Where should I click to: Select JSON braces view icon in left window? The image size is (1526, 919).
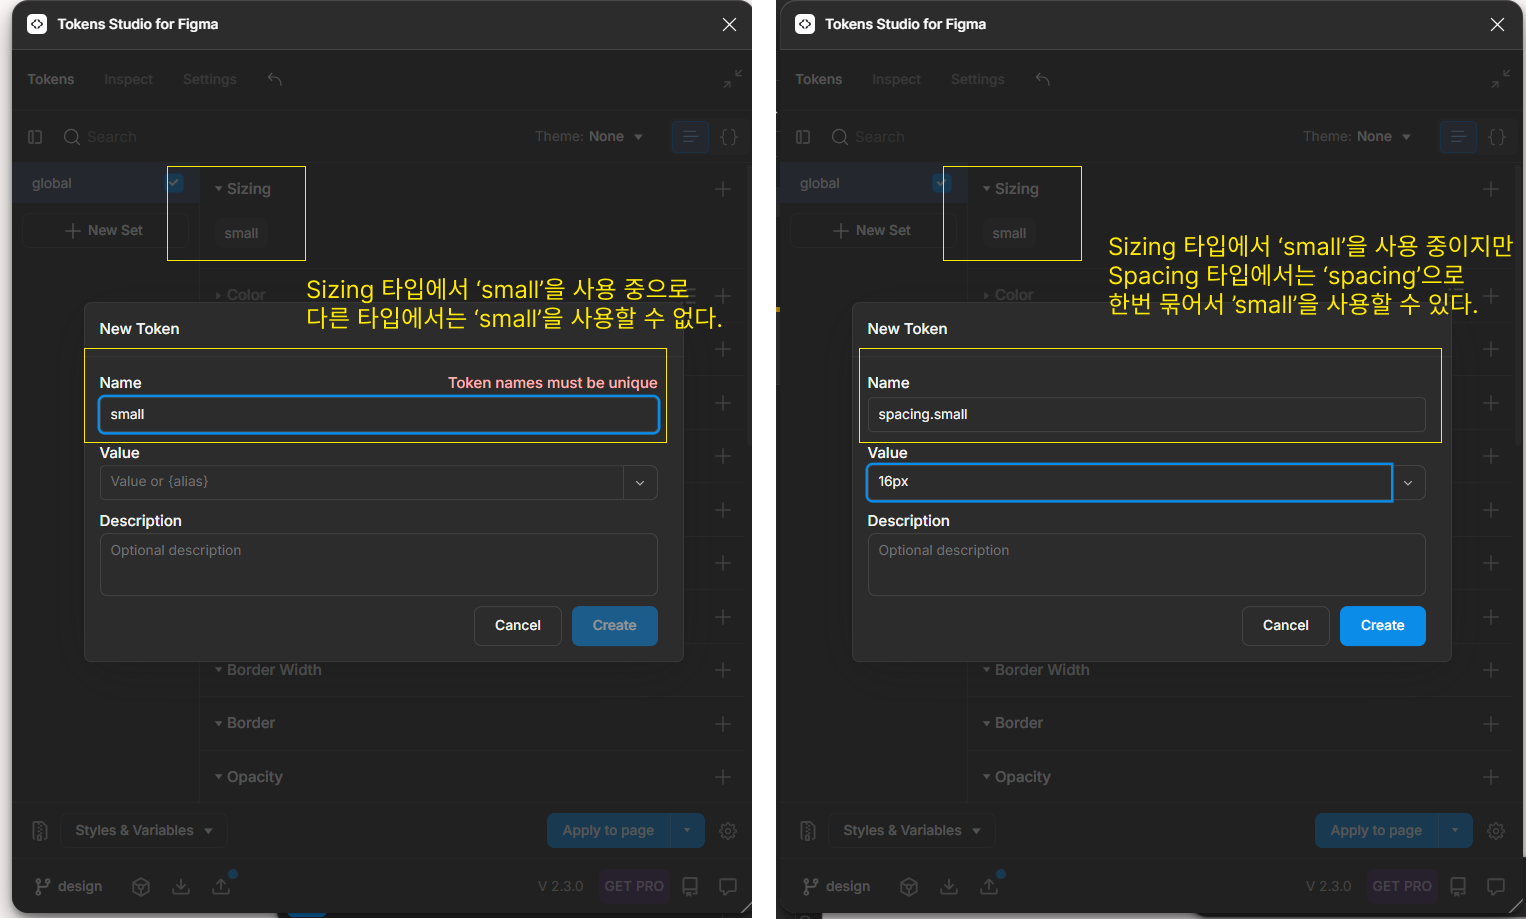point(730,137)
